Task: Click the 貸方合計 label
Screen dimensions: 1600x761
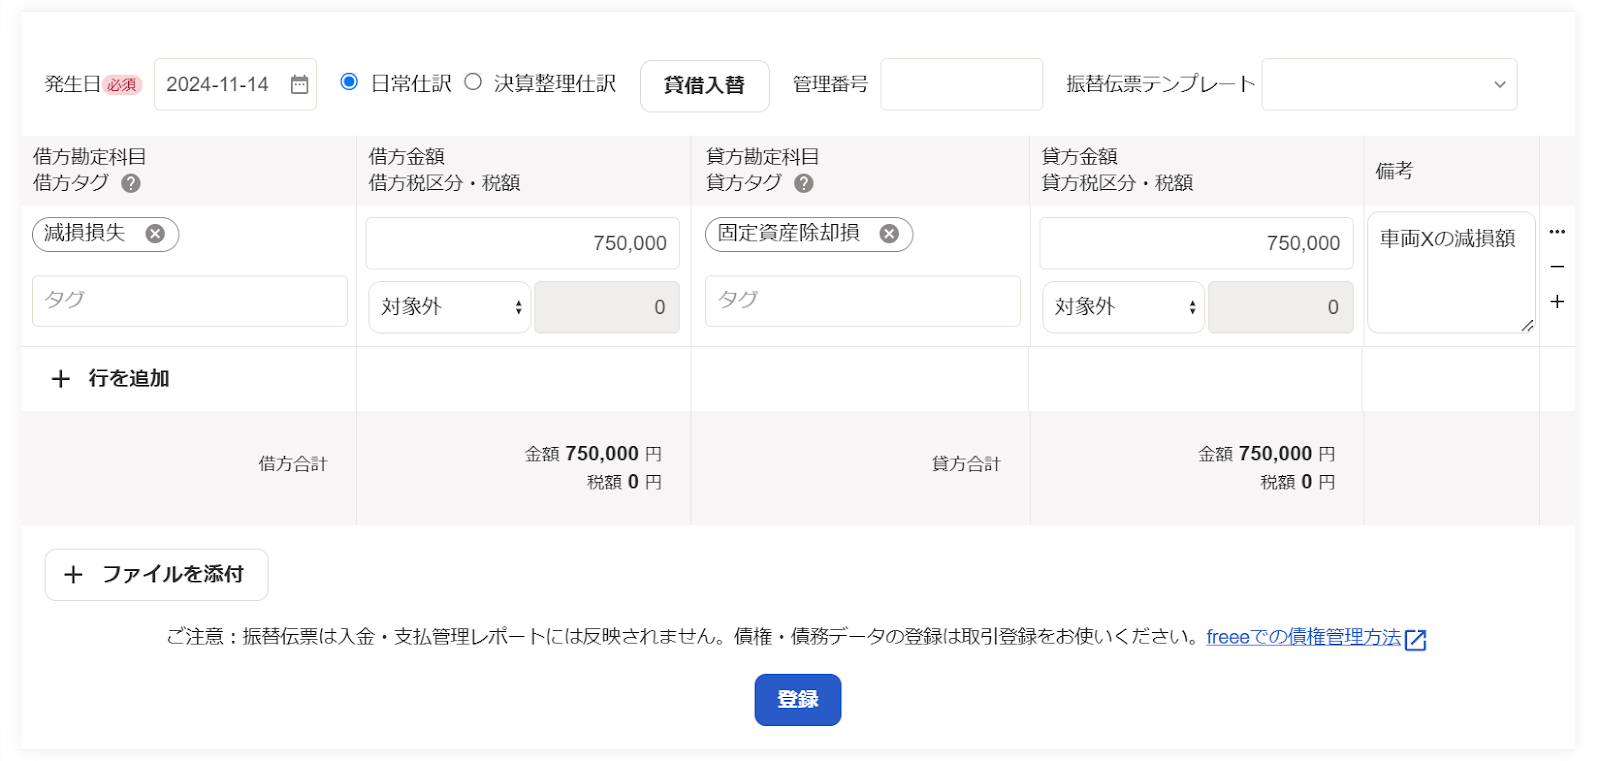Action: tap(966, 464)
